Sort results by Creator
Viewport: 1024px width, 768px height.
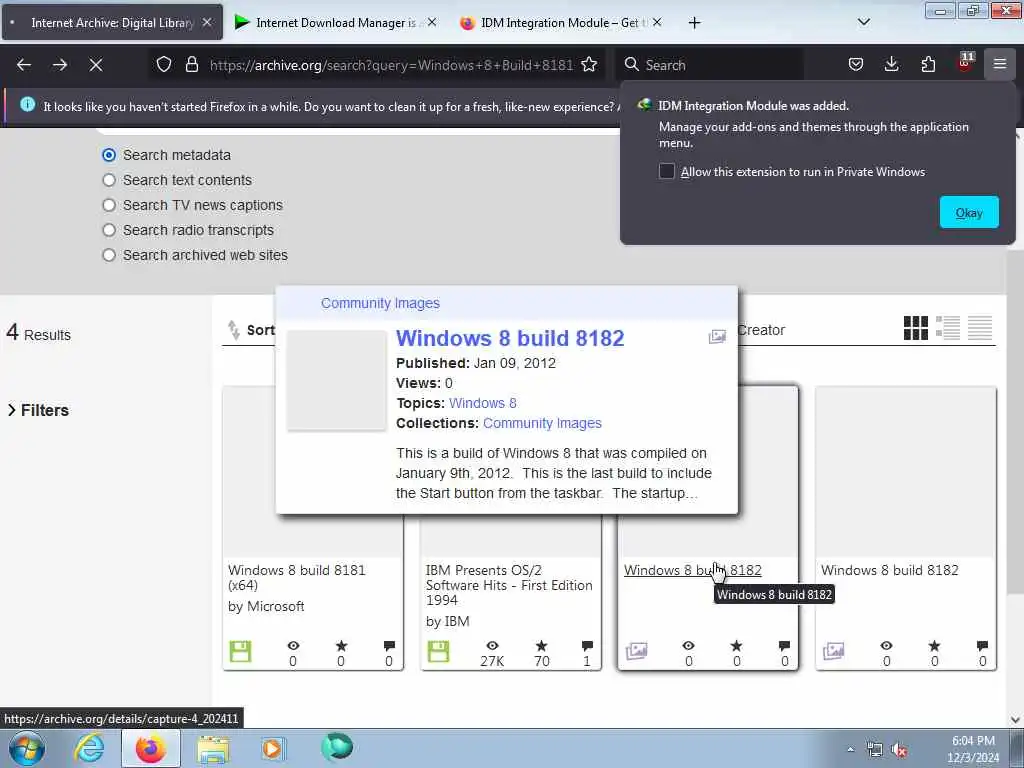coord(761,330)
